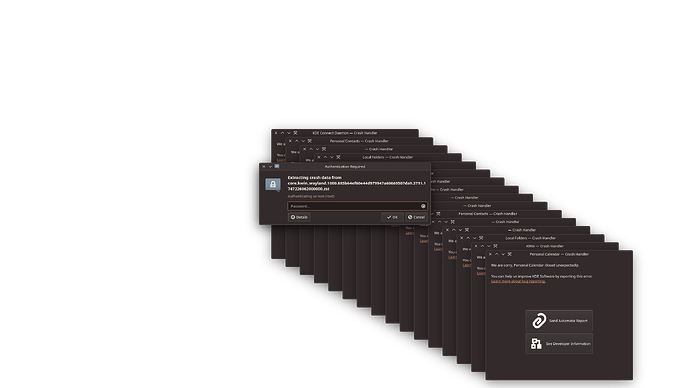Click crash icon in Personal Calendar title bar

[510, 254]
